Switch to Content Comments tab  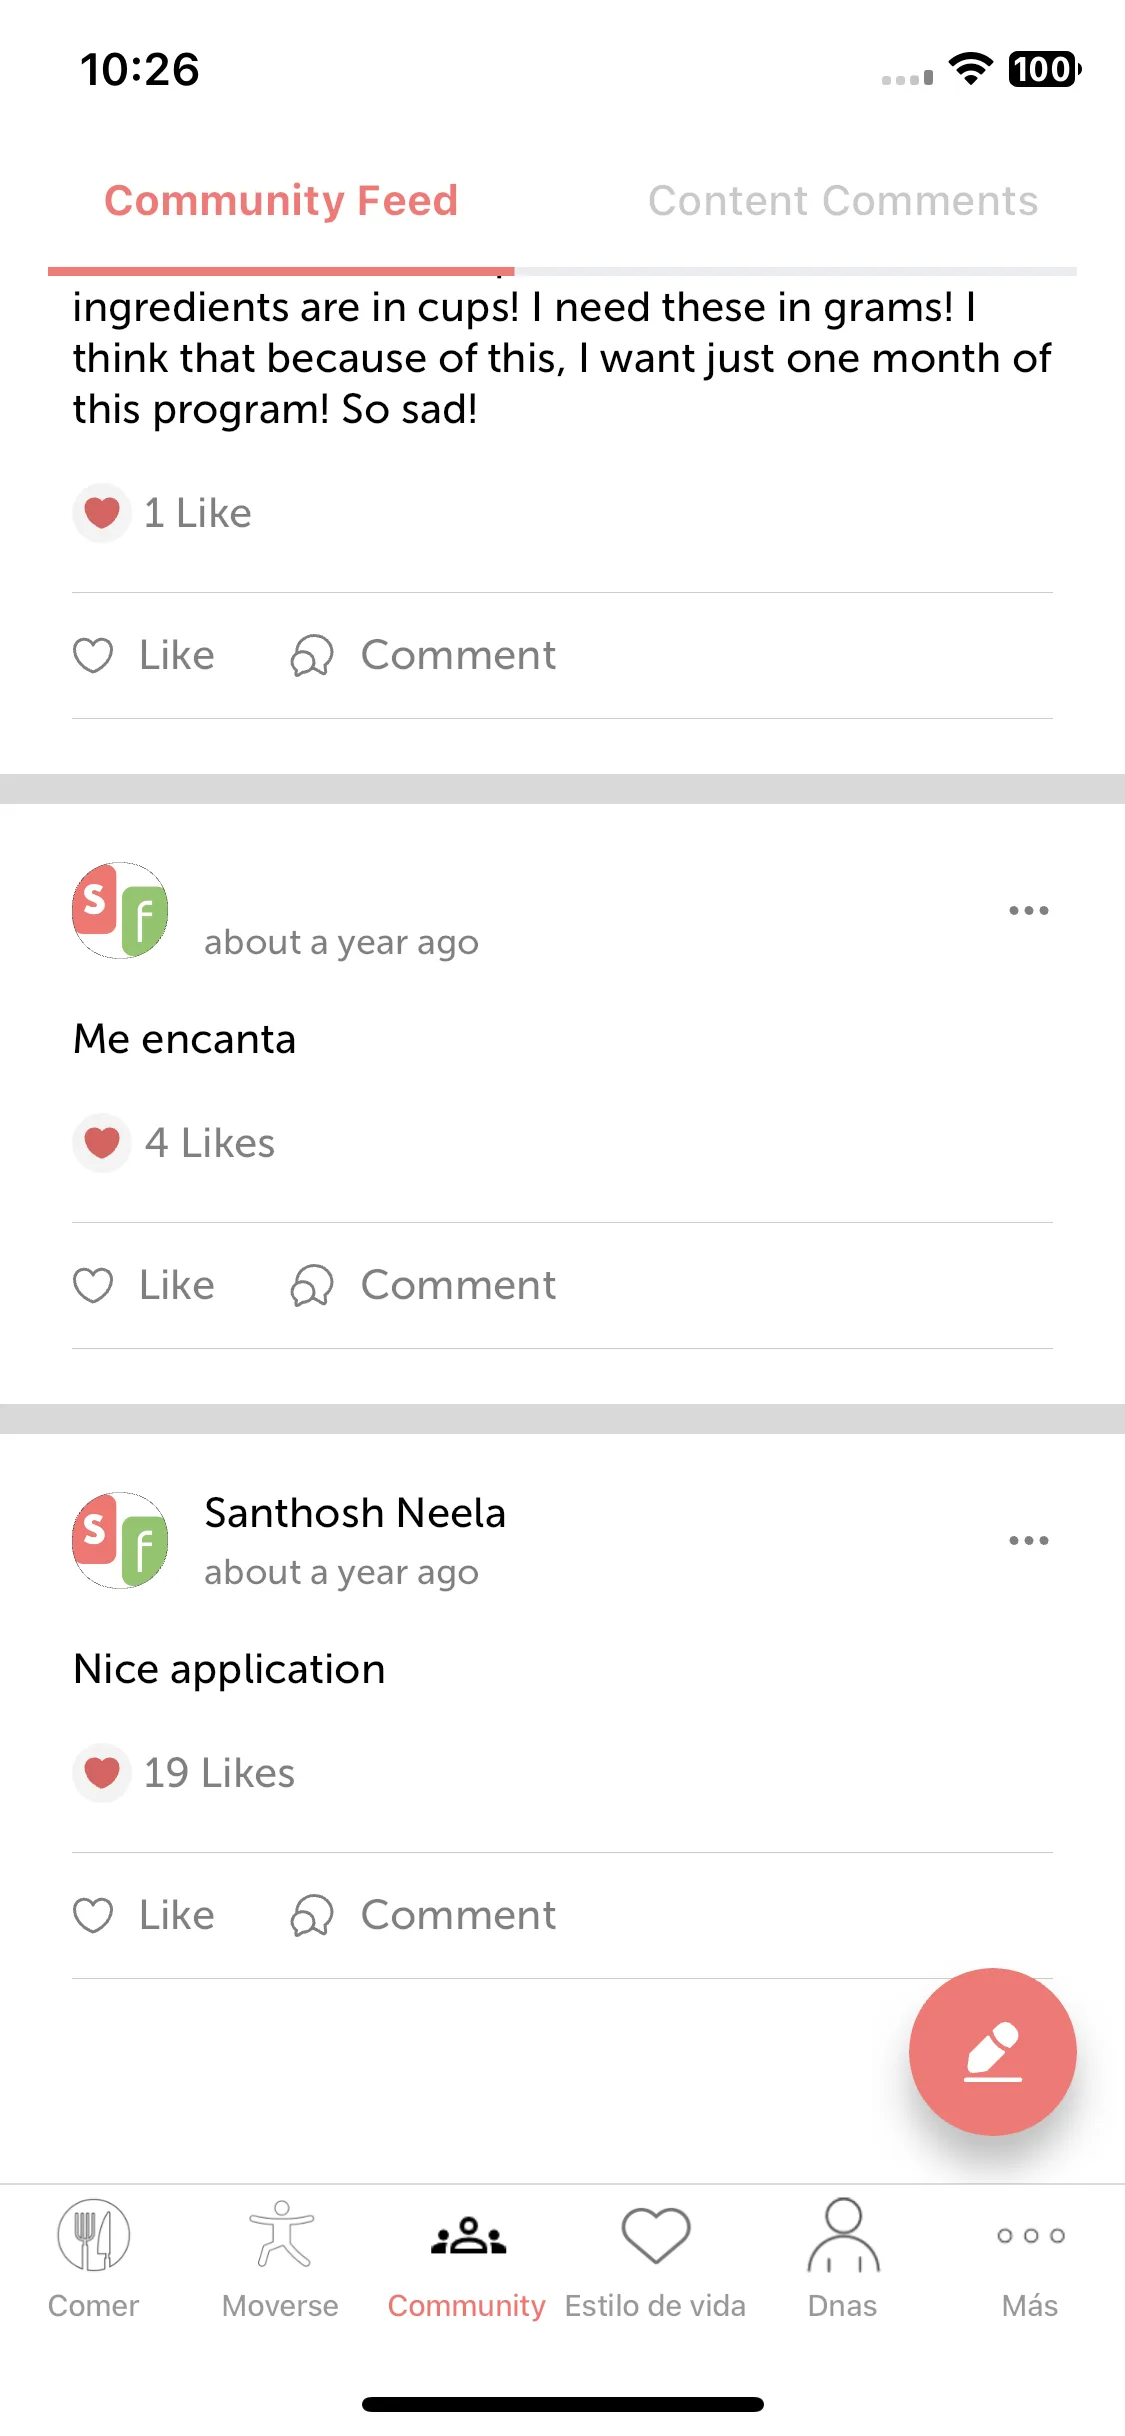pos(843,201)
